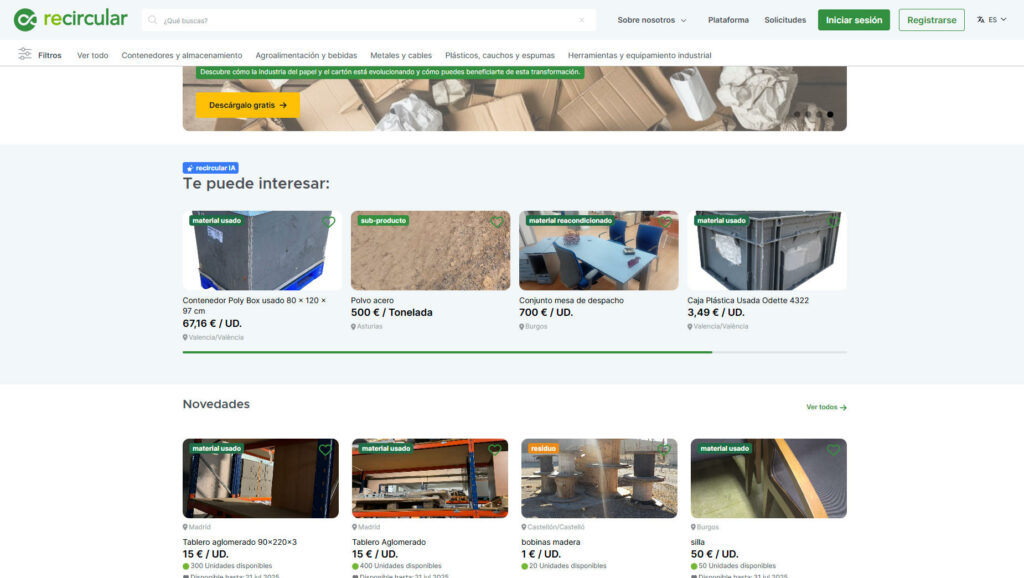Clear search with the X icon
Image resolution: width=1024 pixels, height=578 pixels.
tap(581, 20)
